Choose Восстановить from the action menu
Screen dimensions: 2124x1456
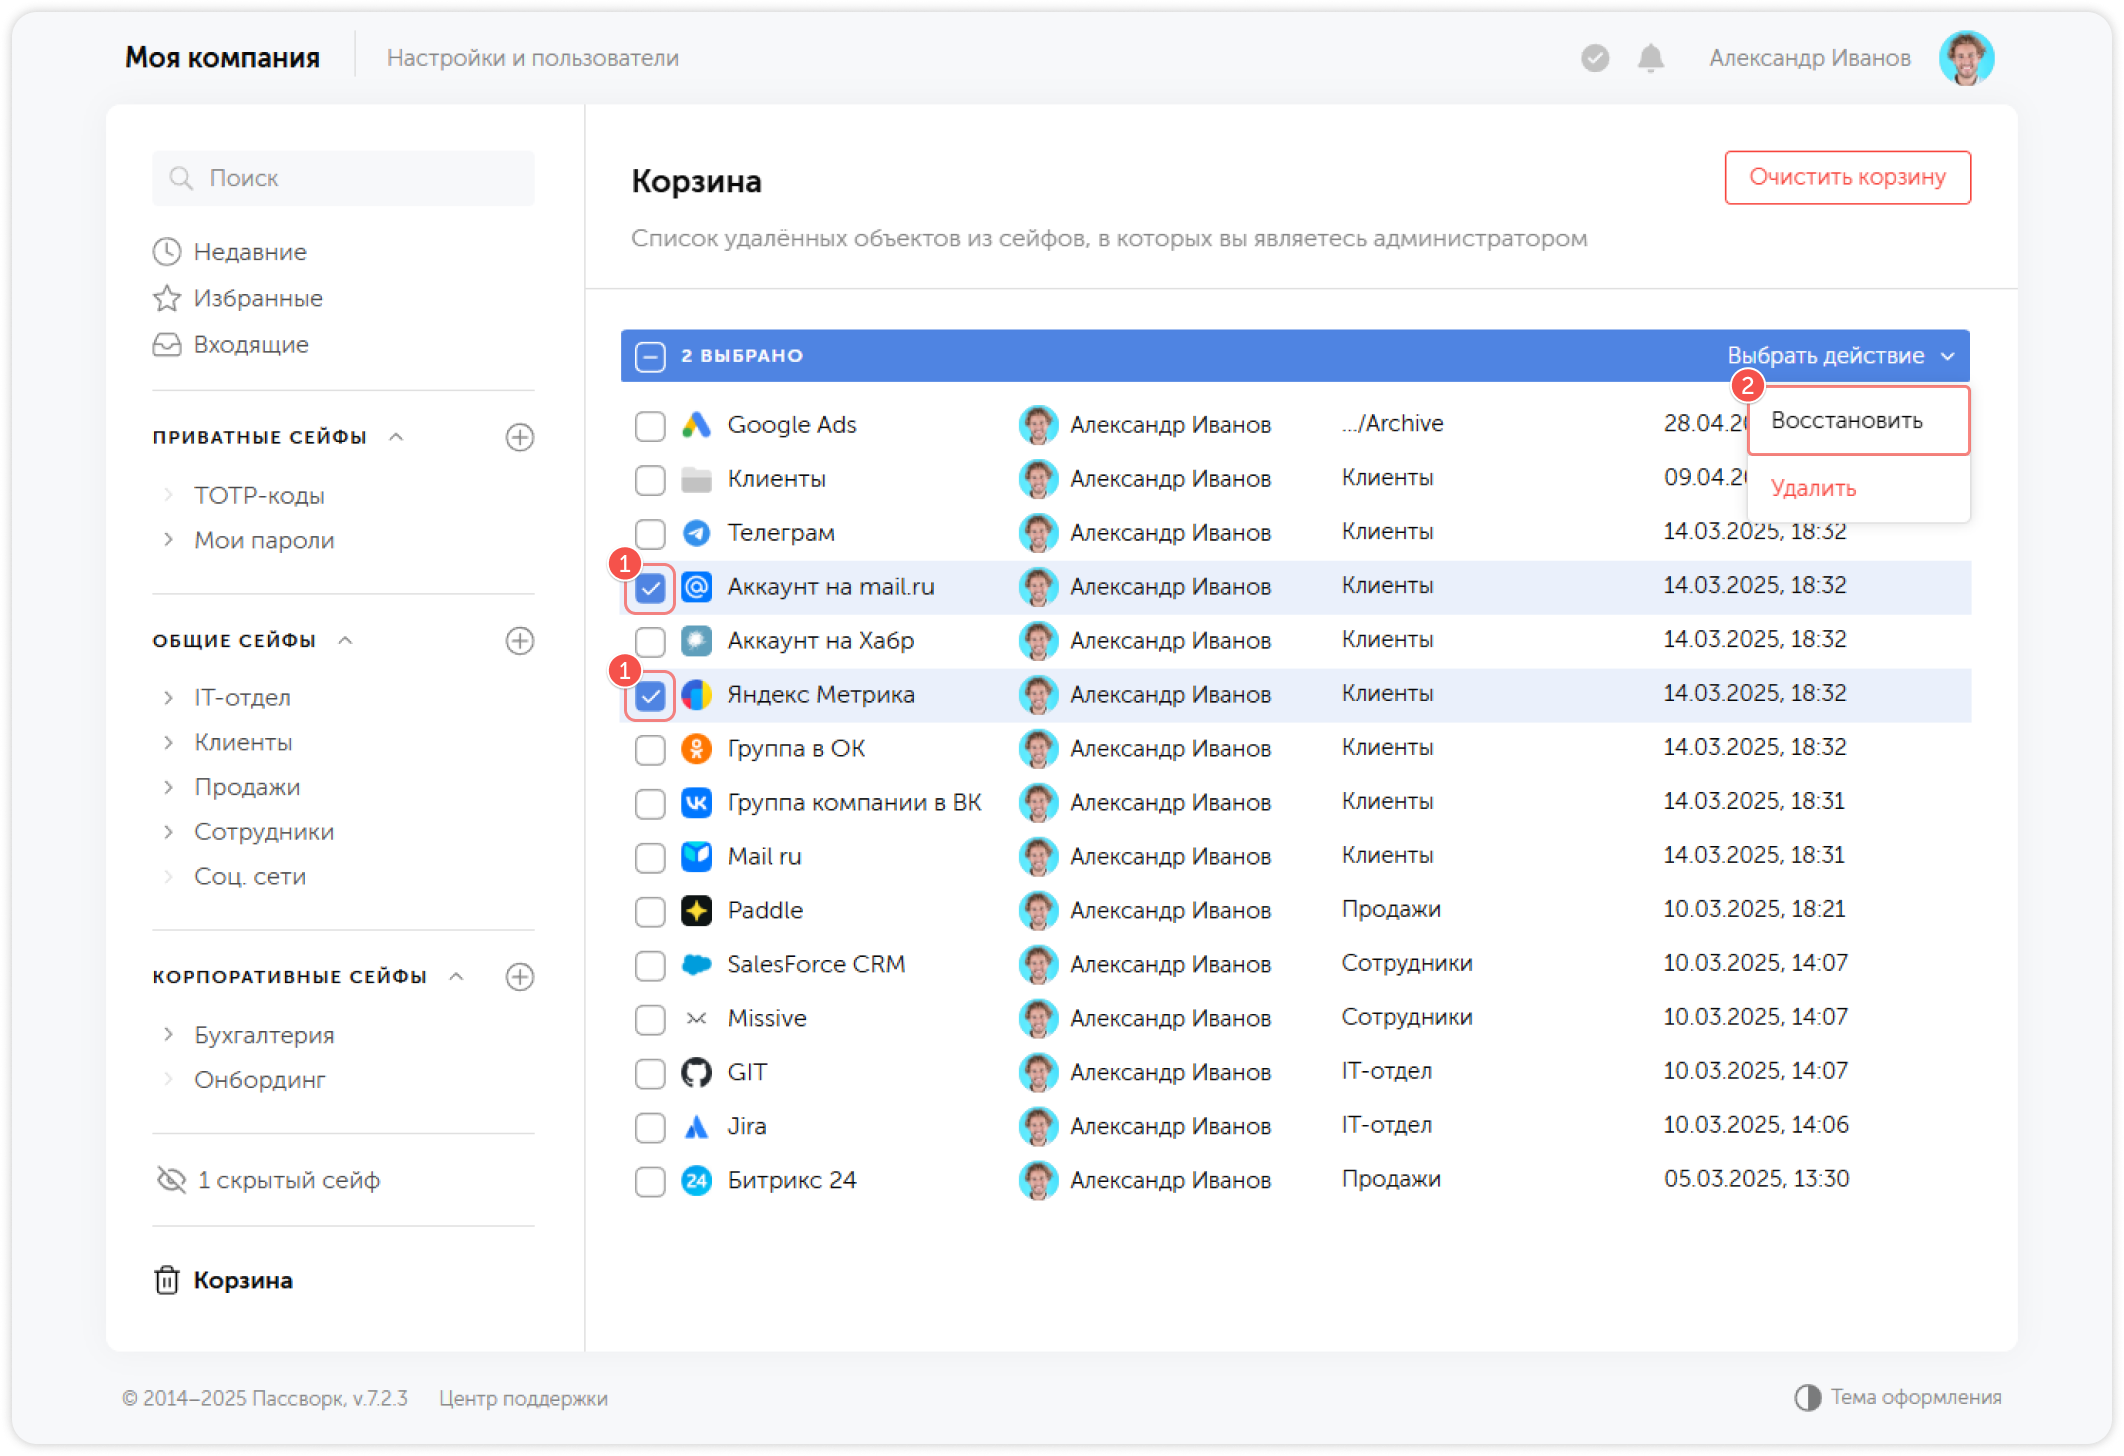pyautogui.click(x=1846, y=421)
